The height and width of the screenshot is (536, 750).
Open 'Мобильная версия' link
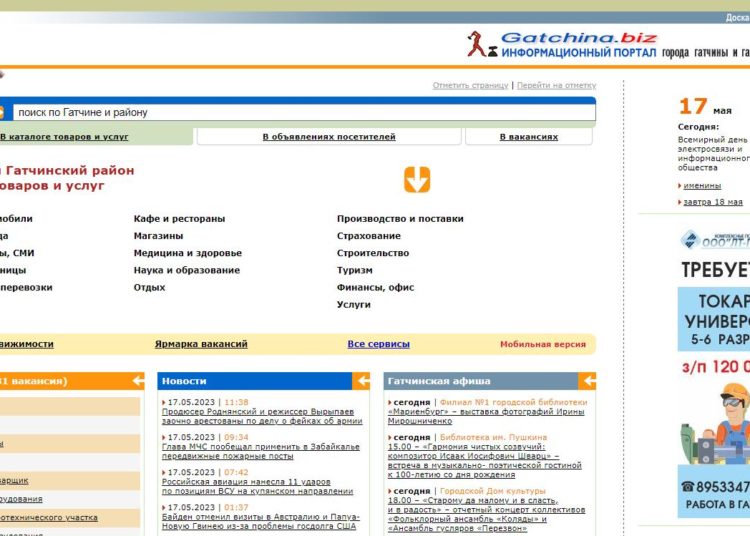pyautogui.click(x=542, y=344)
